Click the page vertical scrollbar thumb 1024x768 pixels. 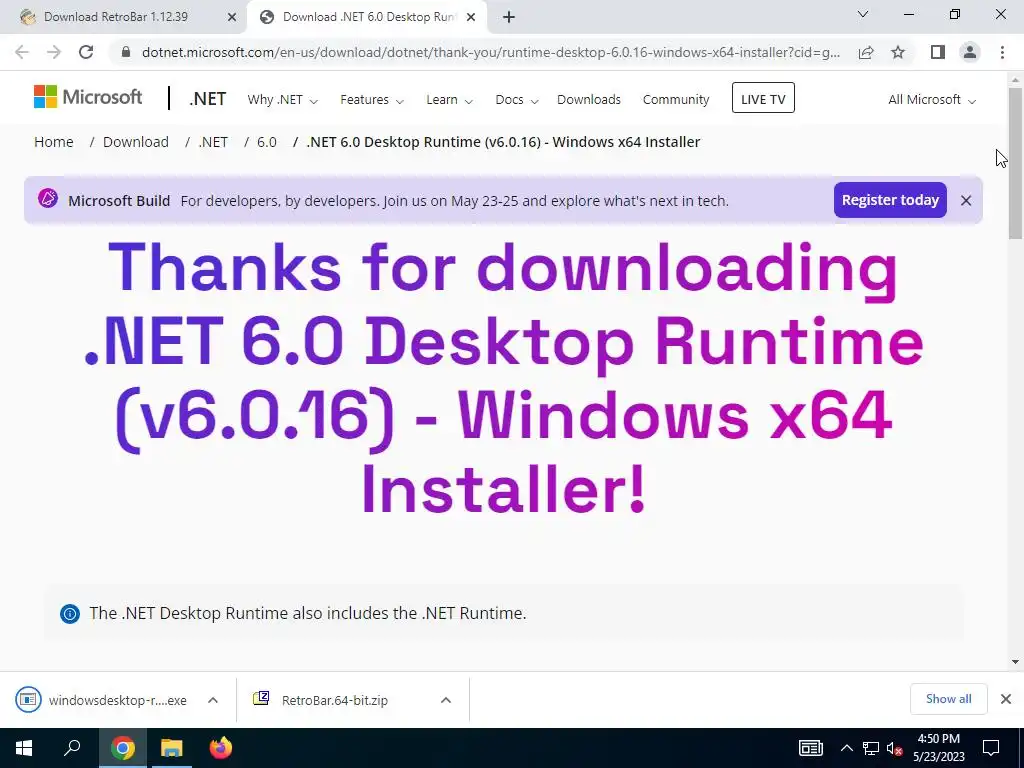pyautogui.click(x=1015, y=163)
